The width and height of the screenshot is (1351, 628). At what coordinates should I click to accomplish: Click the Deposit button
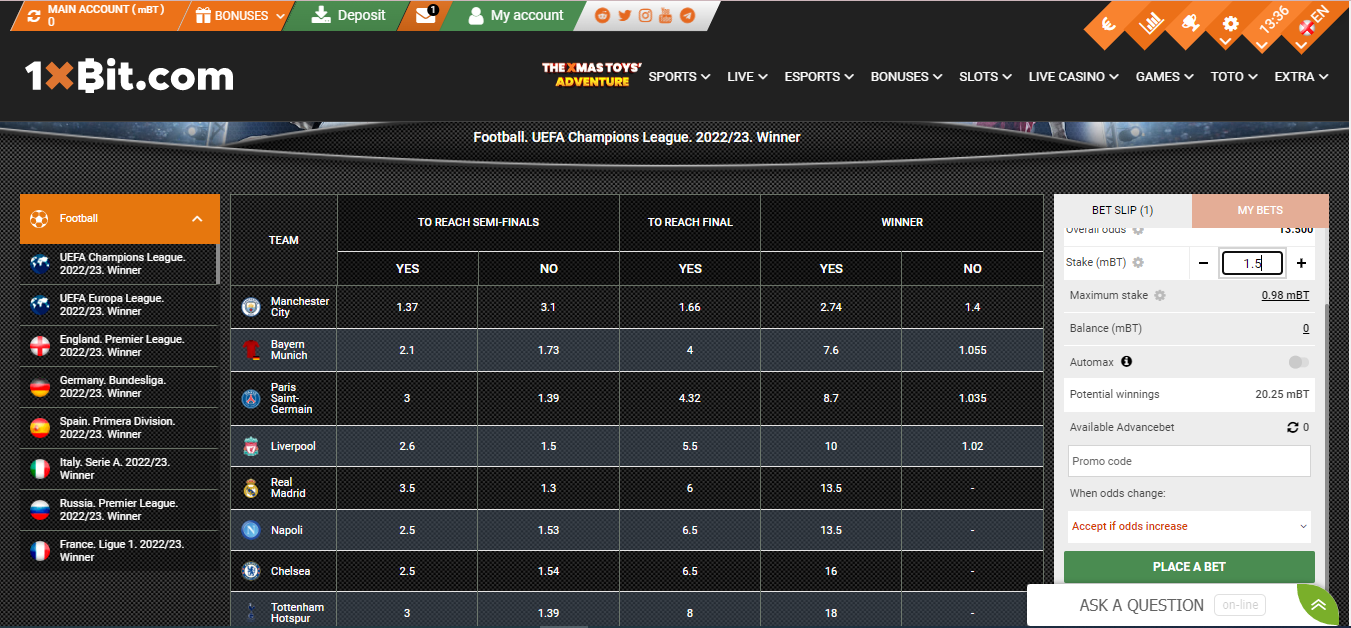pyautogui.click(x=348, y=16)
